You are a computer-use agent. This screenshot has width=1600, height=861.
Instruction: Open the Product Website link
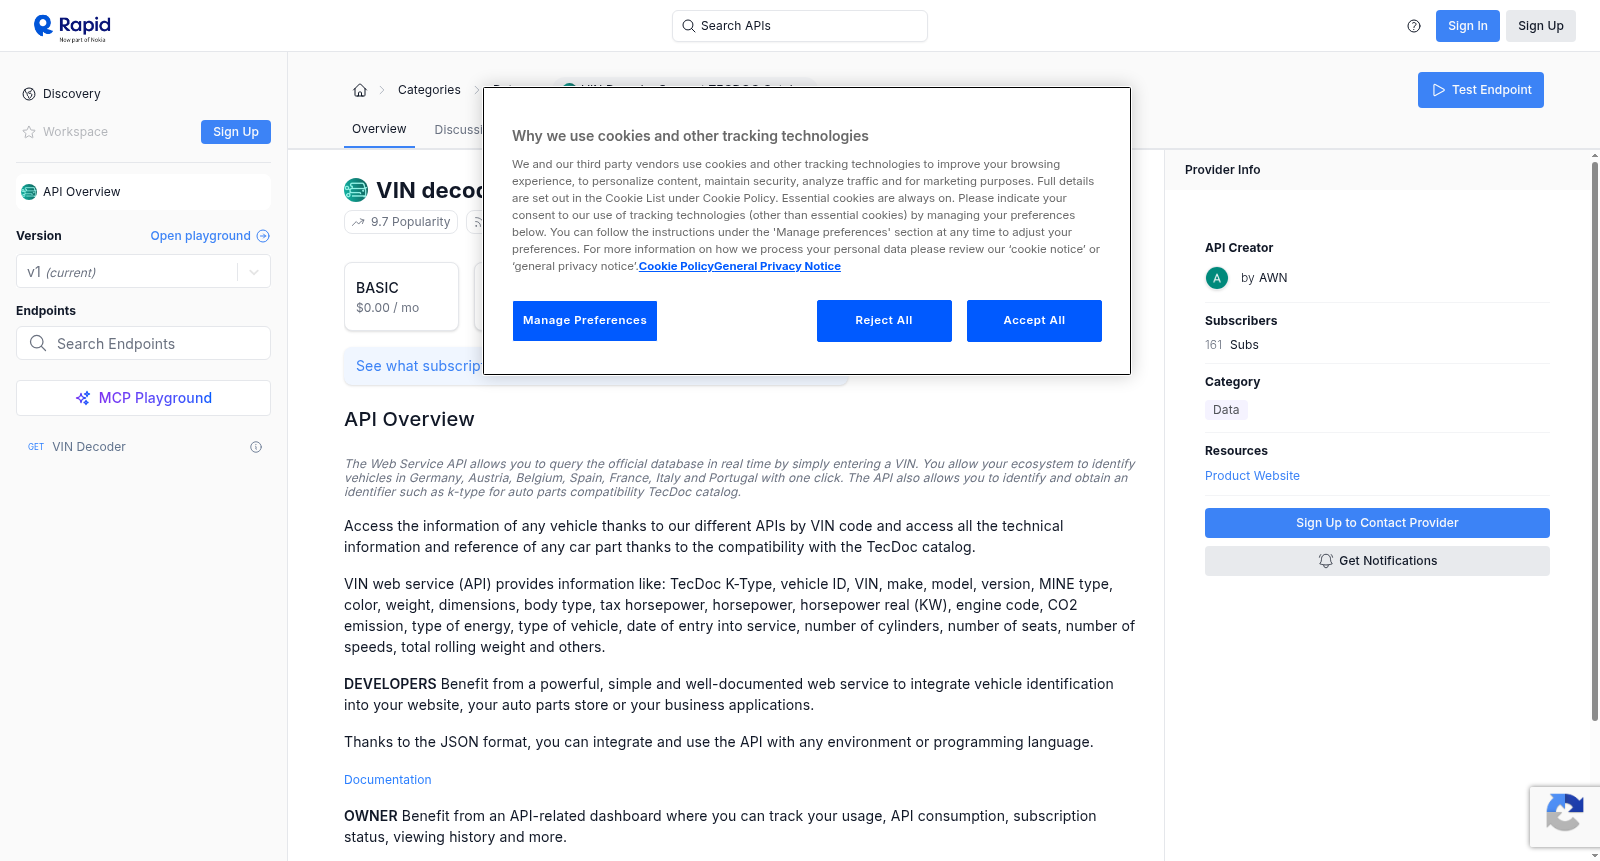point(1252,476)
